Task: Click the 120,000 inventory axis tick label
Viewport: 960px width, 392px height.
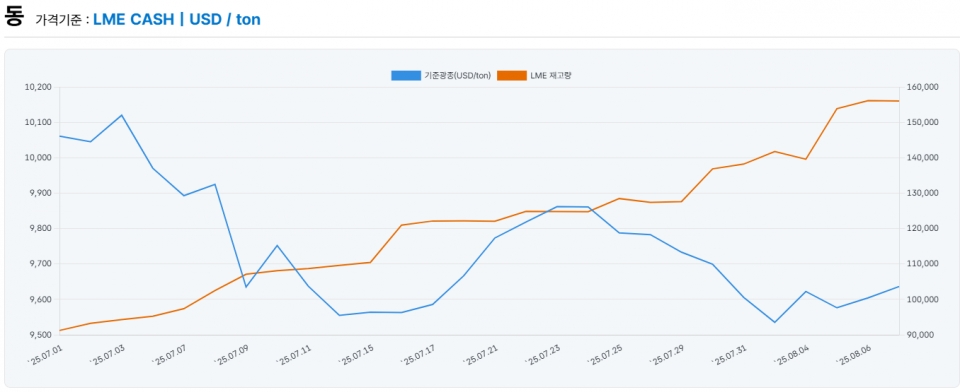Action: pos(921,228)
